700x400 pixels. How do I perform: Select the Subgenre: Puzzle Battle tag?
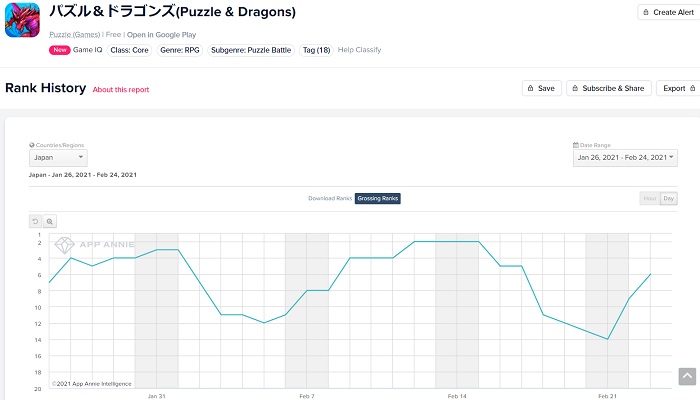251,50
